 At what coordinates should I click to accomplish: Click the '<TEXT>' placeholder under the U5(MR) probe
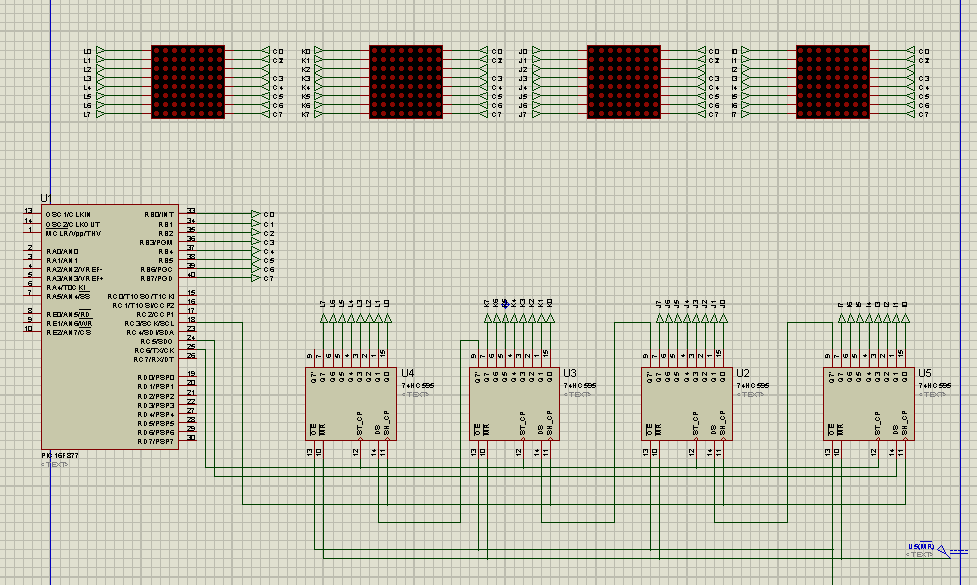point(920,554)
